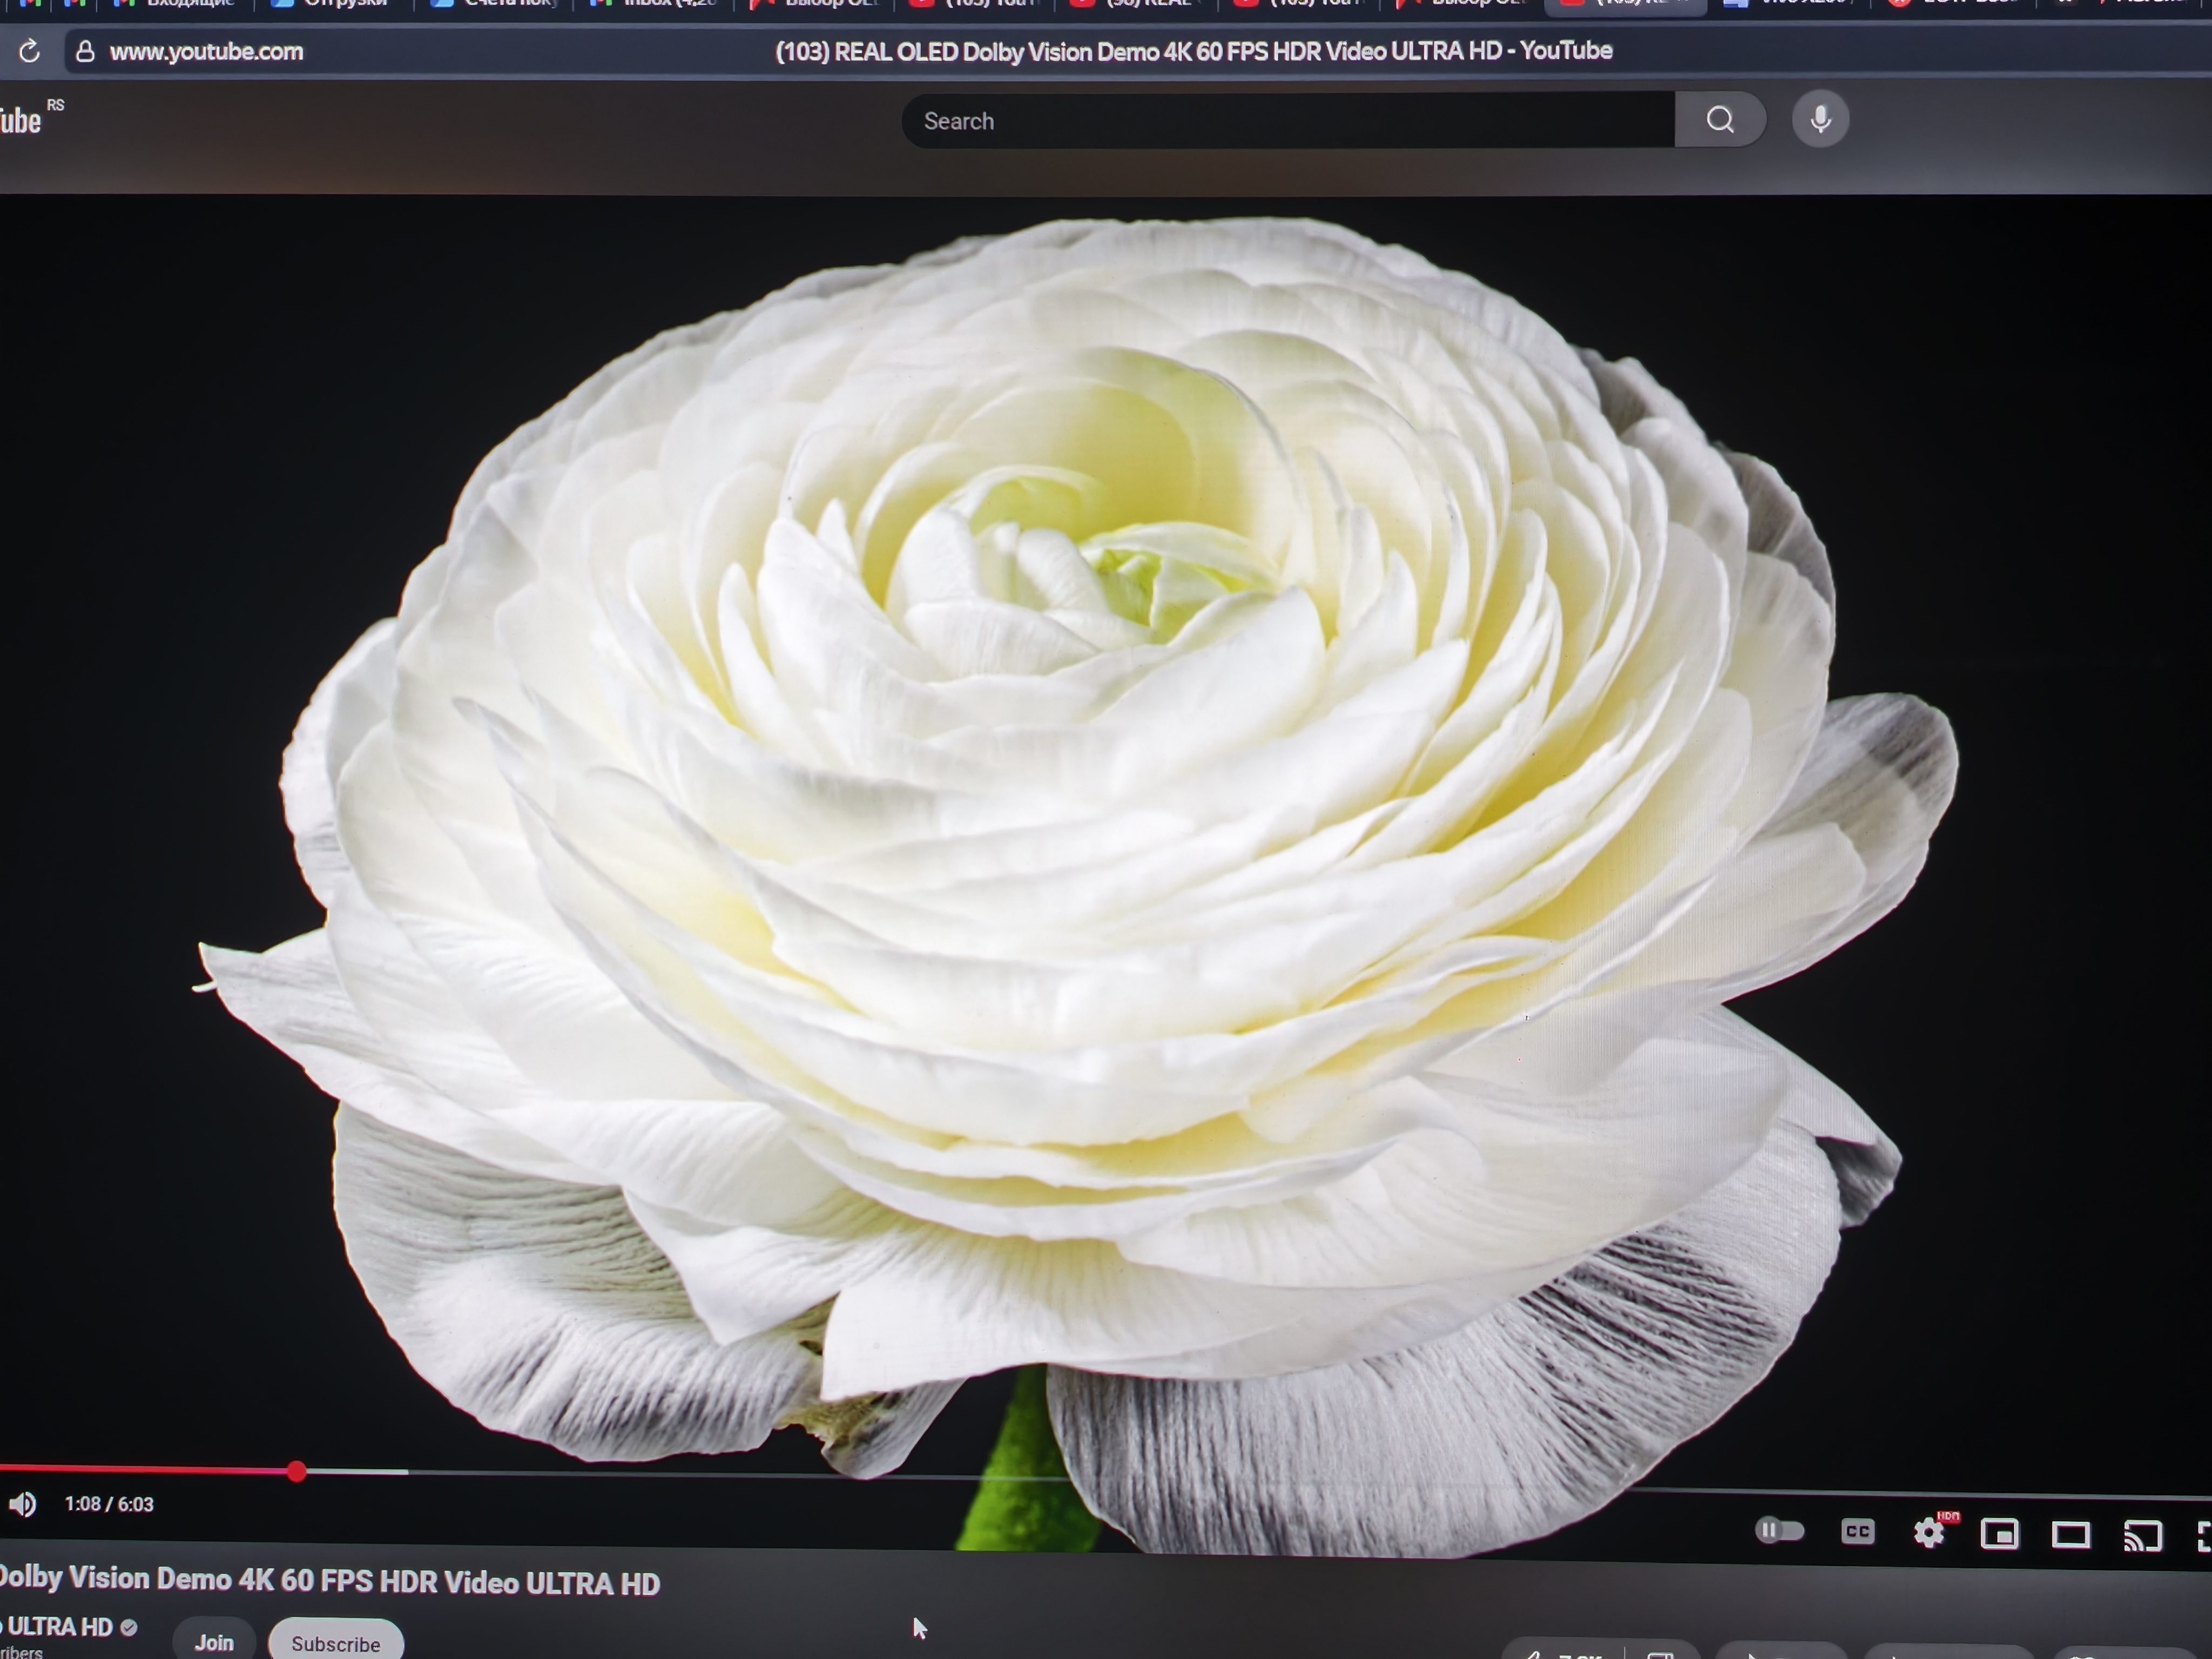Enable theater mode

point(2071,1535)
